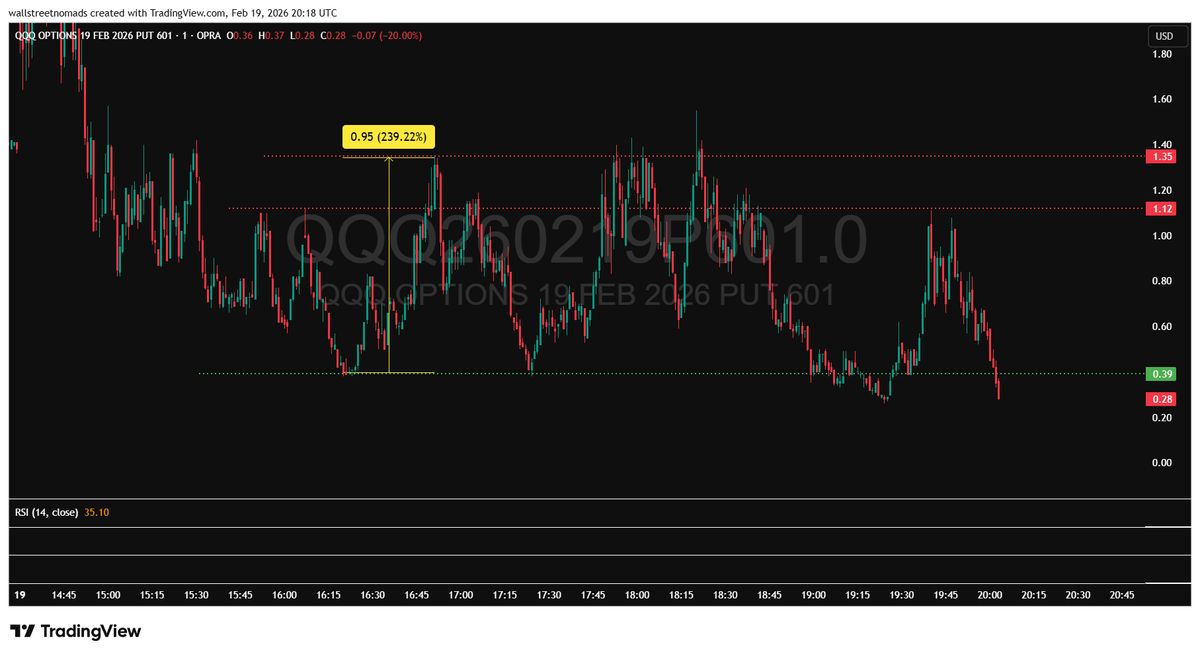Select the red 1.35 price label
1200x656 pixels.
click(x=1162, y=157)
